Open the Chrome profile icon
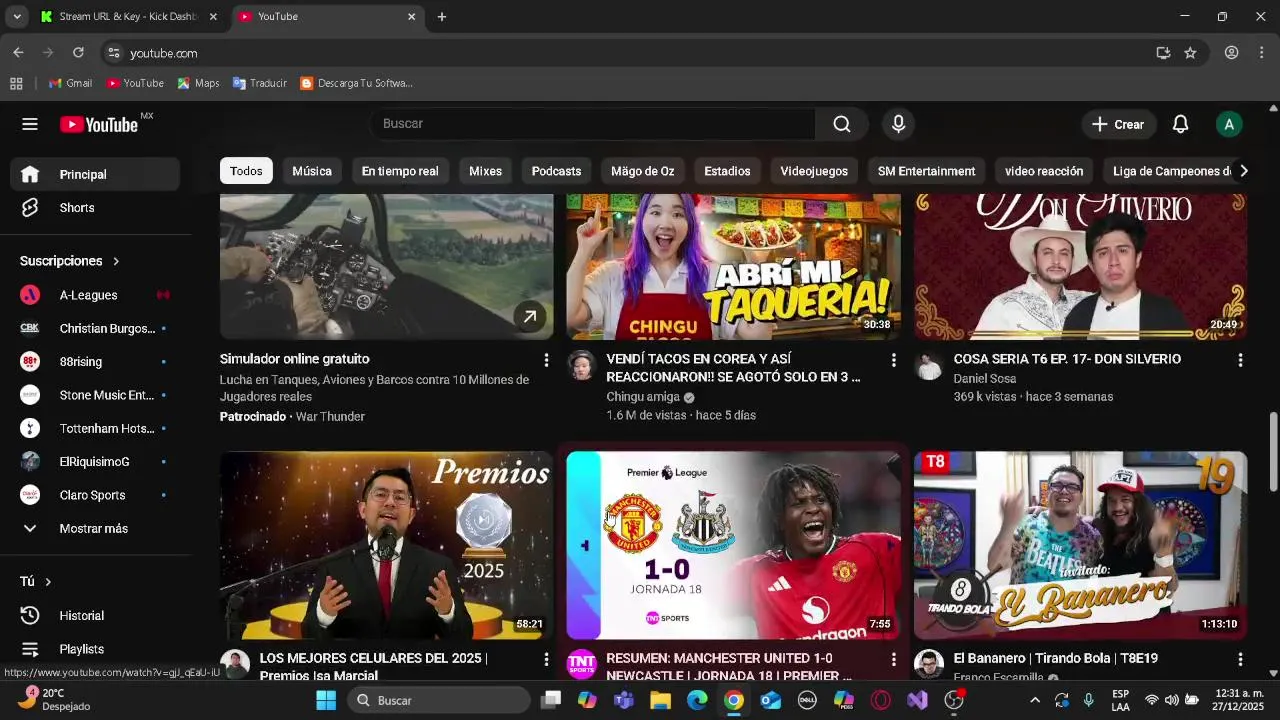Screen dimensions: 1280x720 pos(1232,53)
